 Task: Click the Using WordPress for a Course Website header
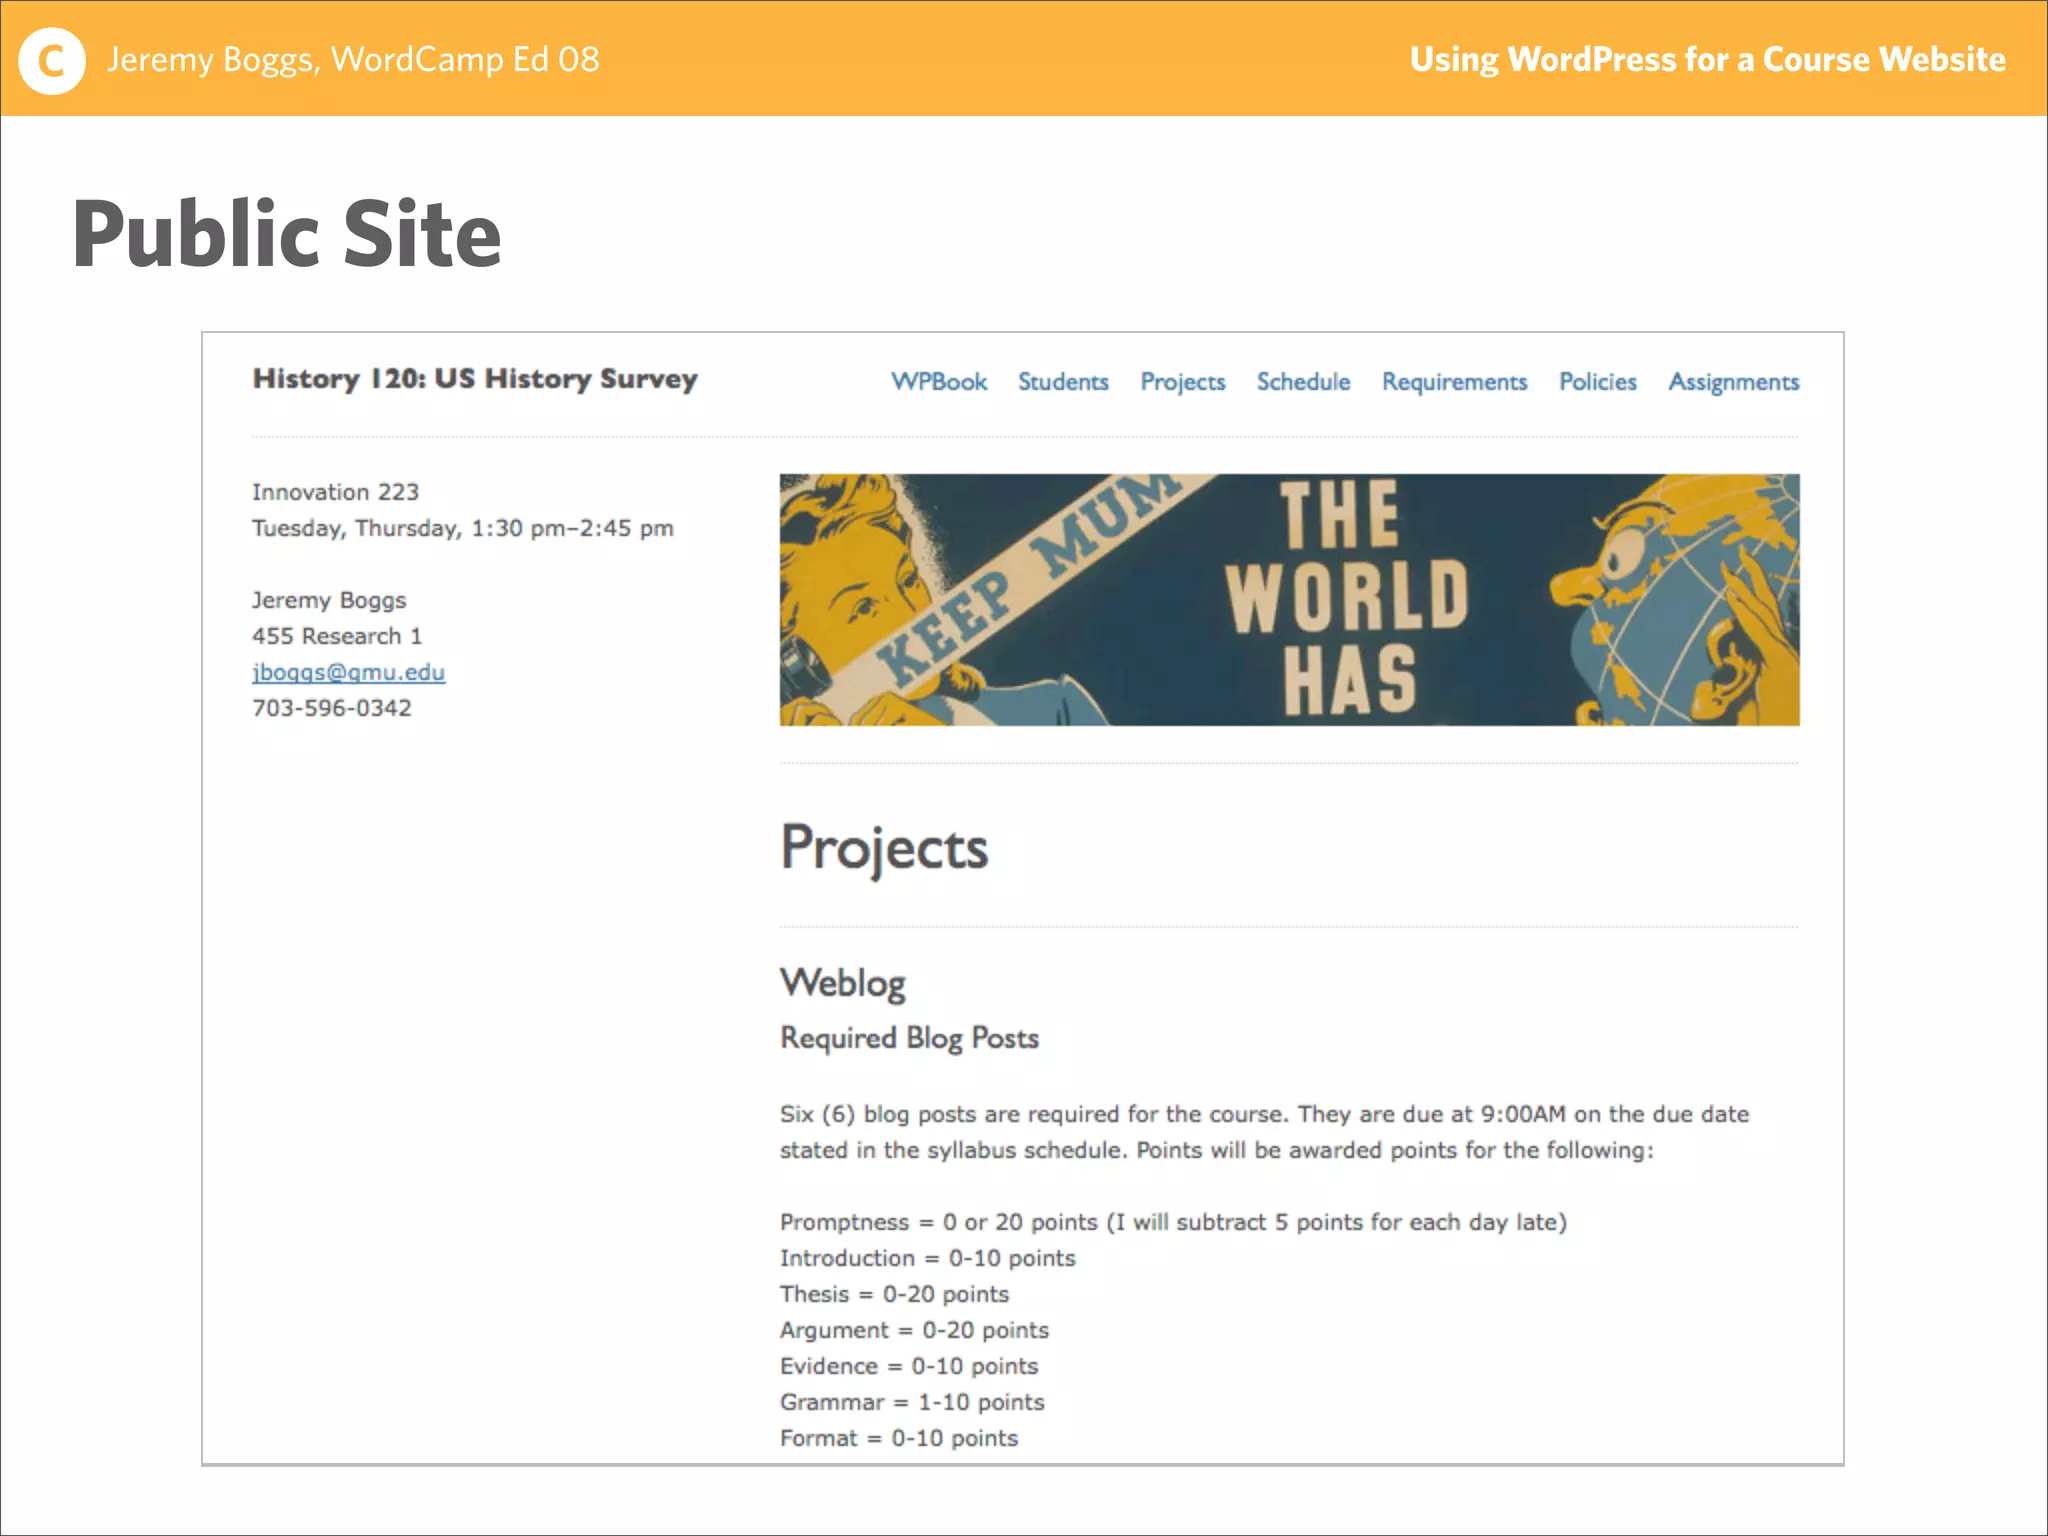point(1707,60)
